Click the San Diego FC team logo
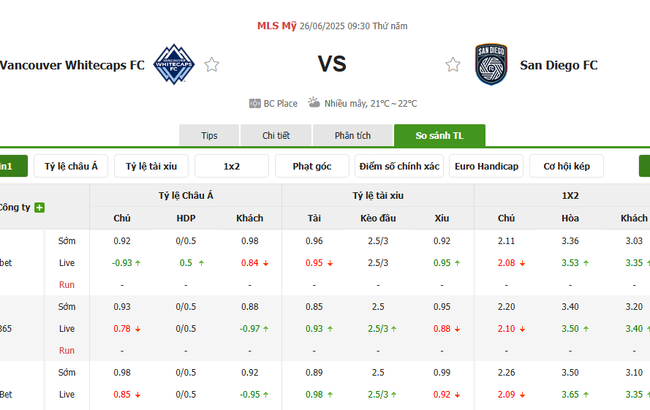The width and height of the screenshot is (650, 410). pos(491,65)
